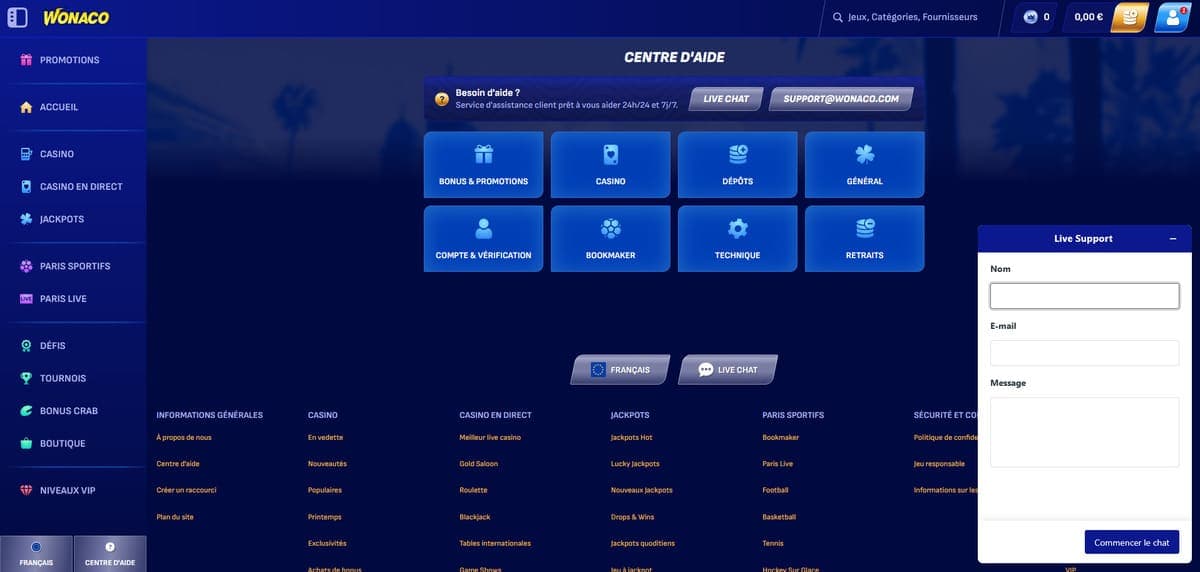
Task: Click the Live Chat button with speech bubble
Action: [x=728, y=370]
